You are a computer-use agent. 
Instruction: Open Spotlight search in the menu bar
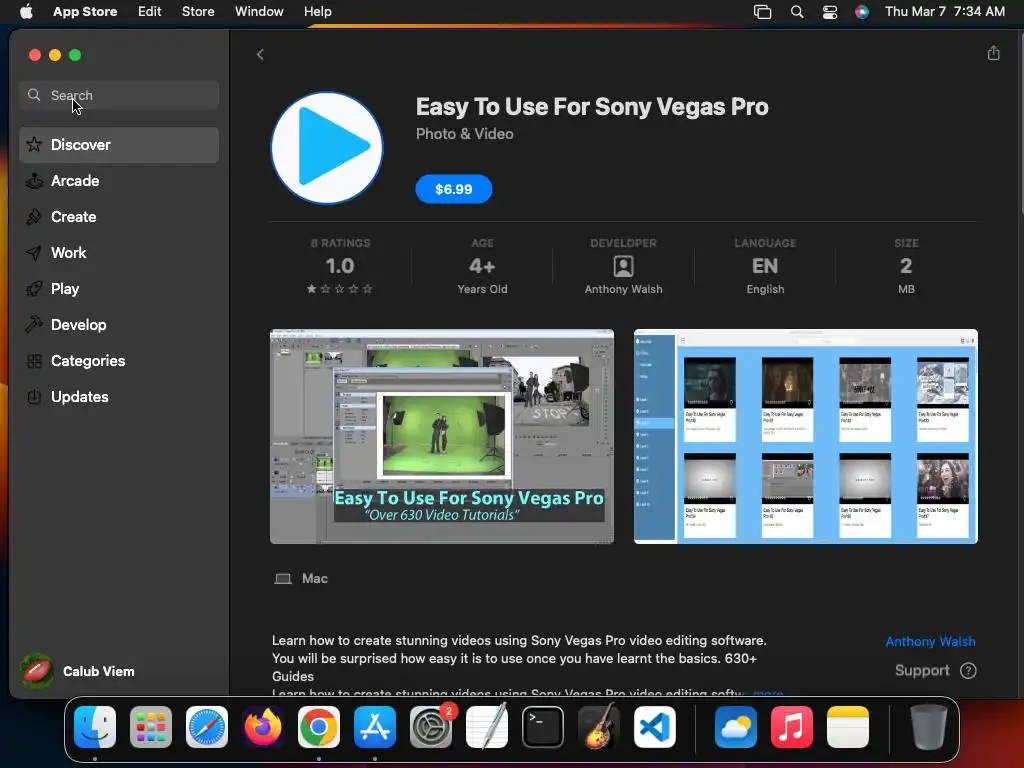coord(797,12)
